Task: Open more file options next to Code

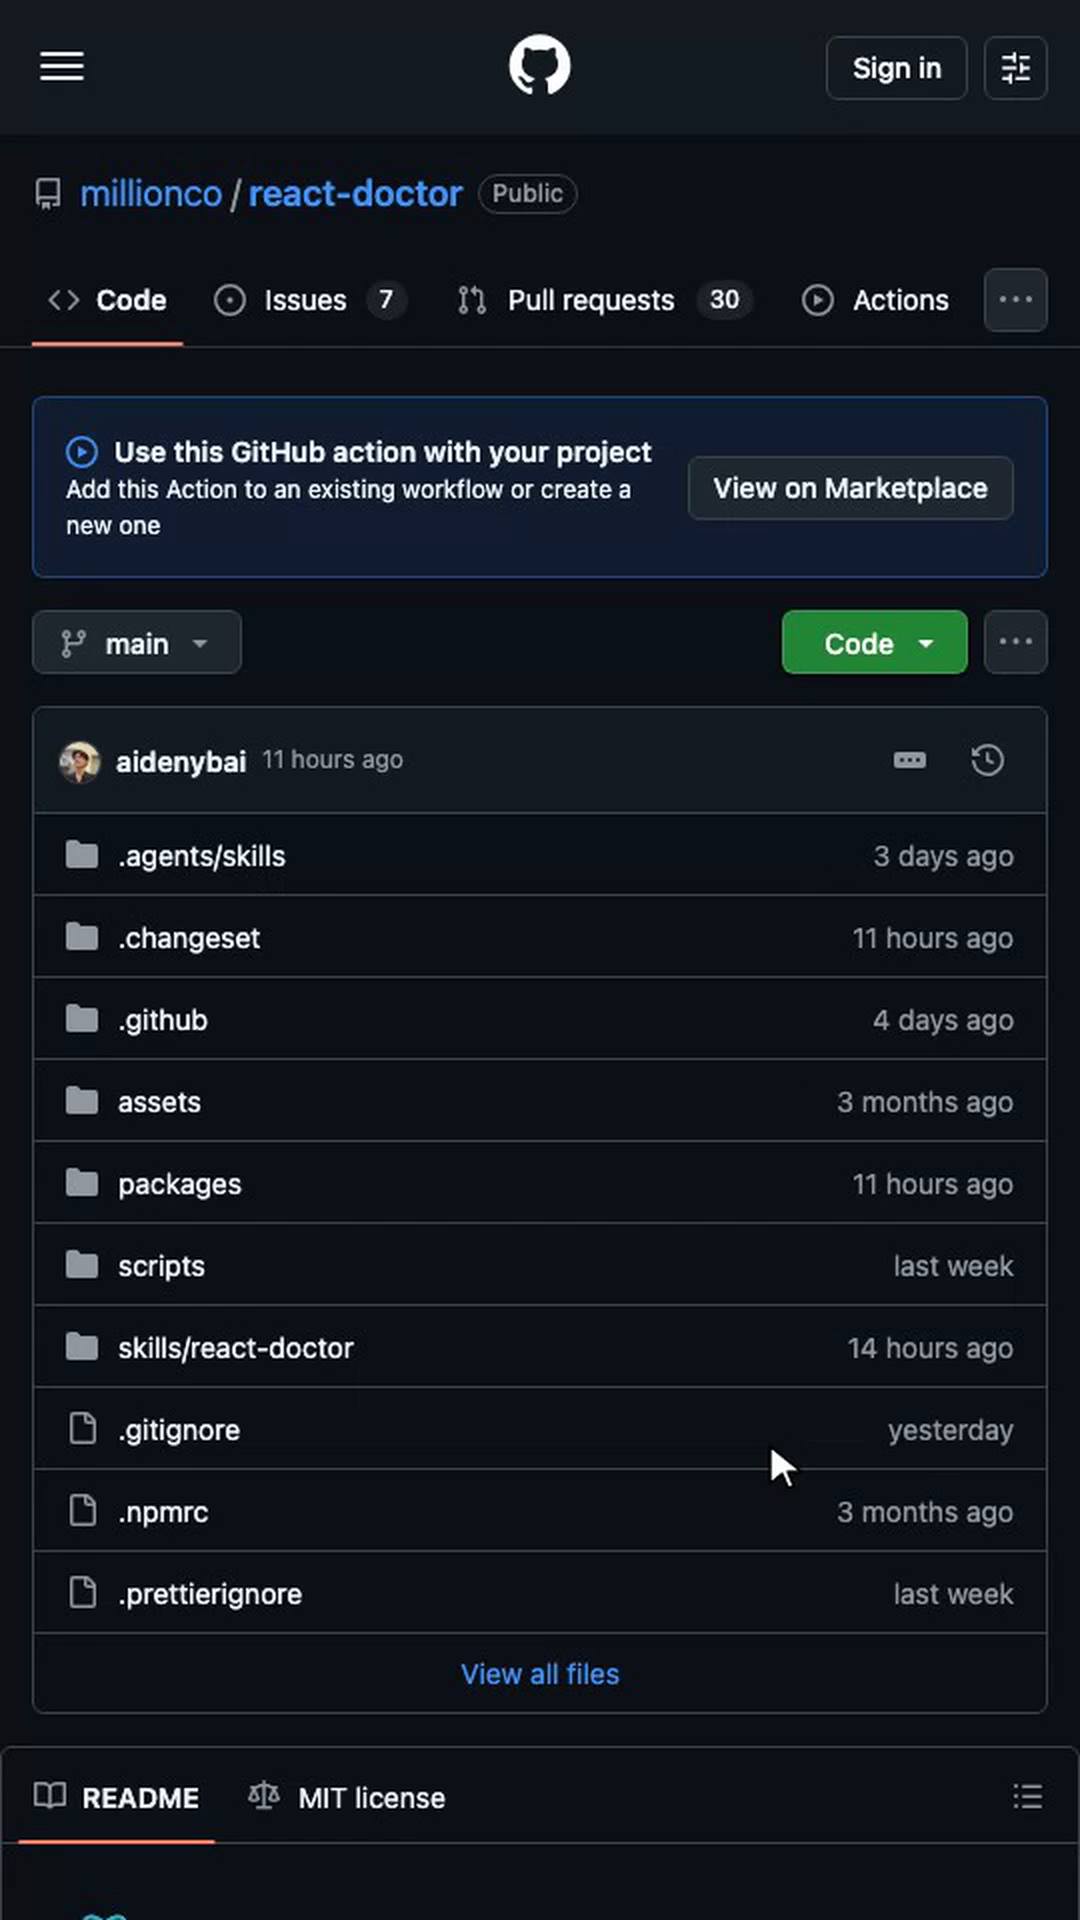Action: [x=1016, y=643]
